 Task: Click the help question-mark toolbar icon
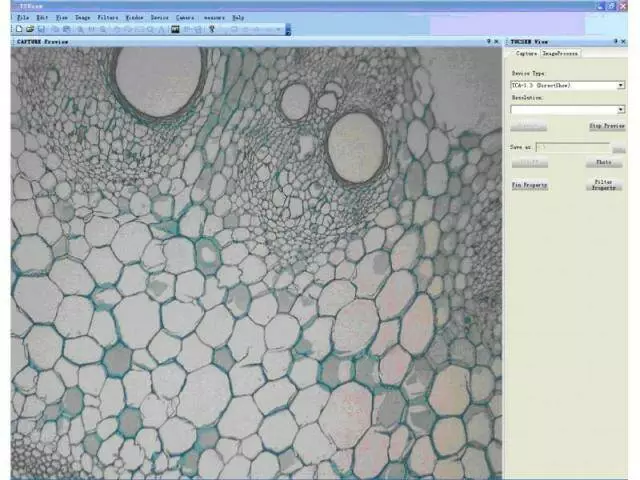point(212,30)
